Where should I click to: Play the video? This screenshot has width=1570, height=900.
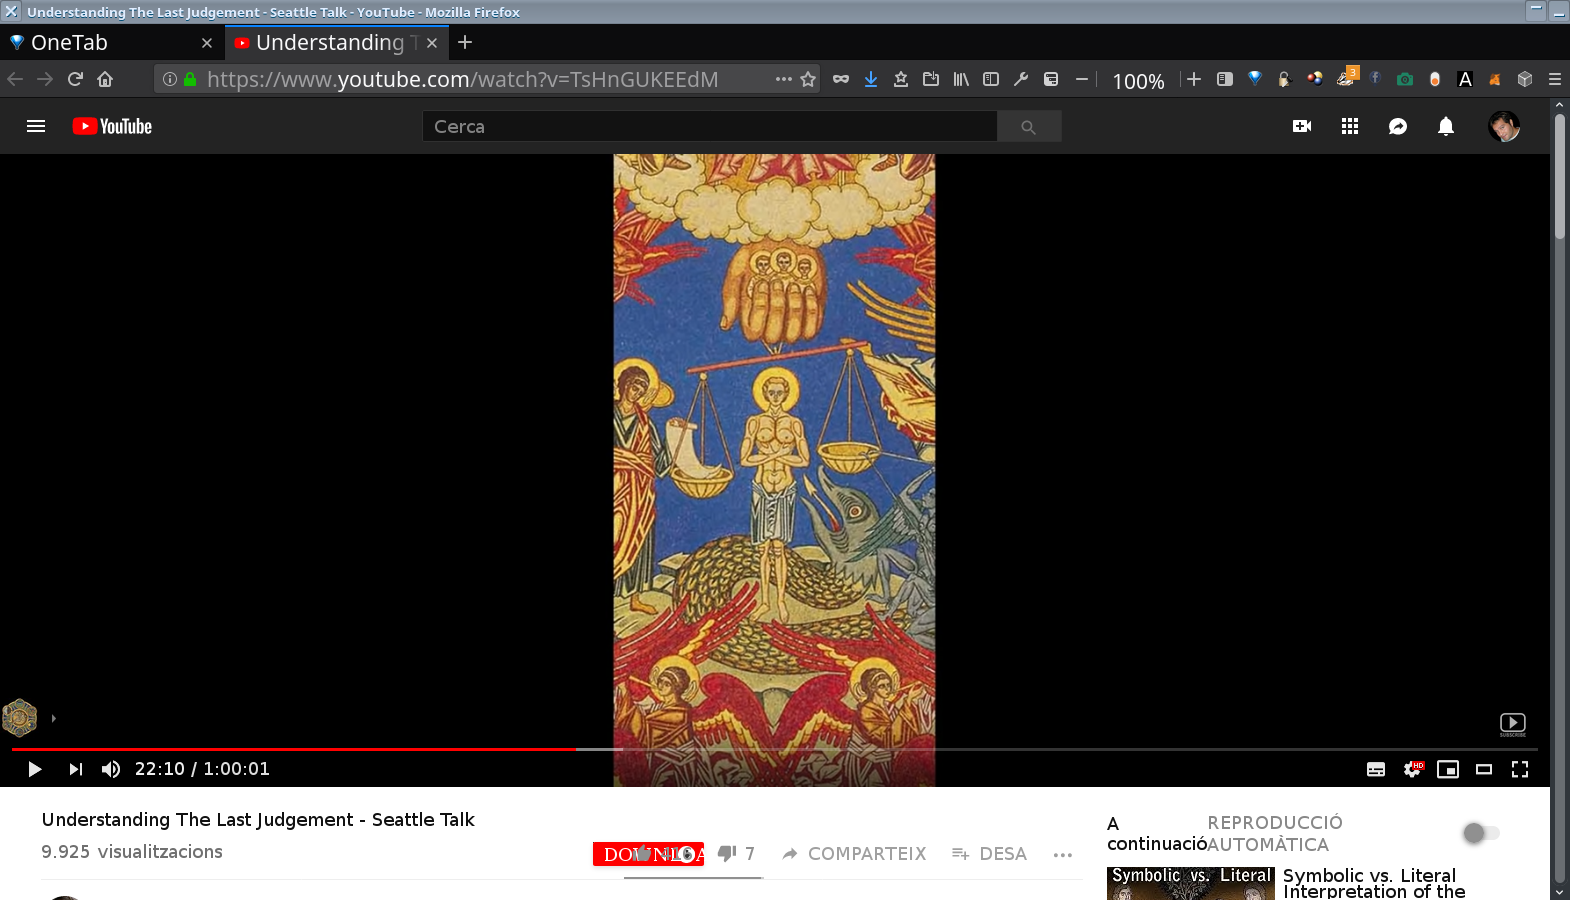tap(34, 769)
